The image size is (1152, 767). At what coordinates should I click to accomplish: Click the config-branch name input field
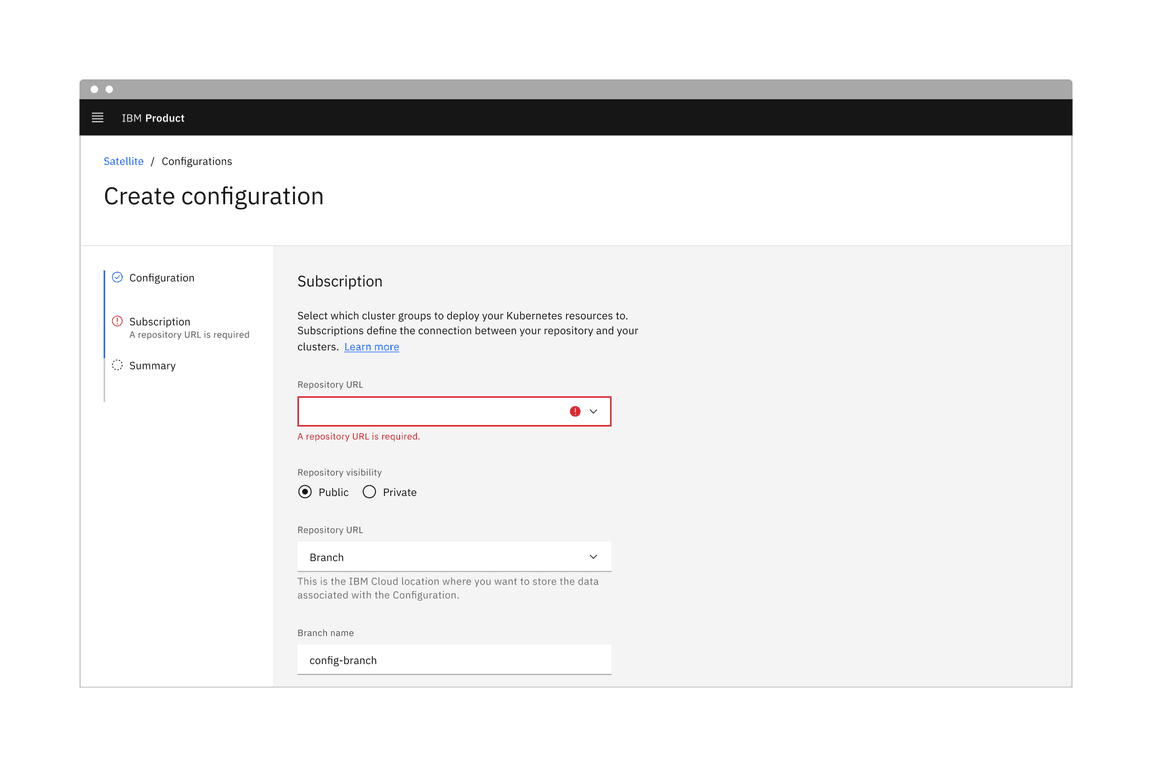453,659
